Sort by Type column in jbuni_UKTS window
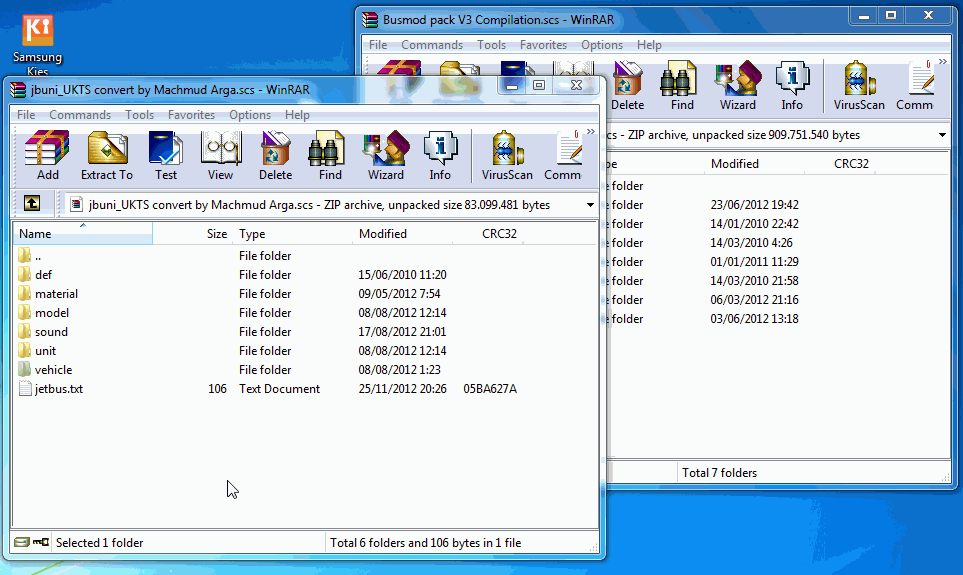The image size is (963, 575). pos(292,233)
